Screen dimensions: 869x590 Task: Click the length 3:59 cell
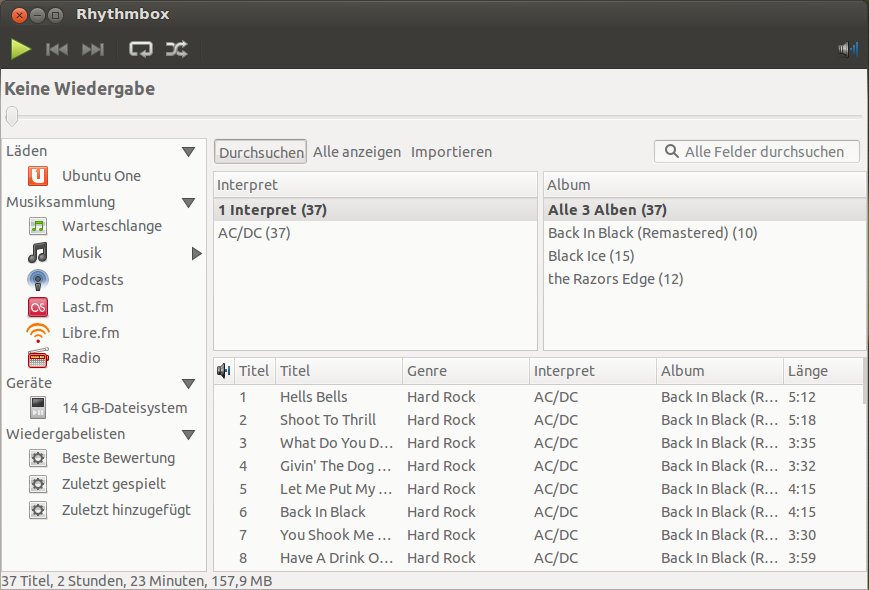tap(802, 558)
